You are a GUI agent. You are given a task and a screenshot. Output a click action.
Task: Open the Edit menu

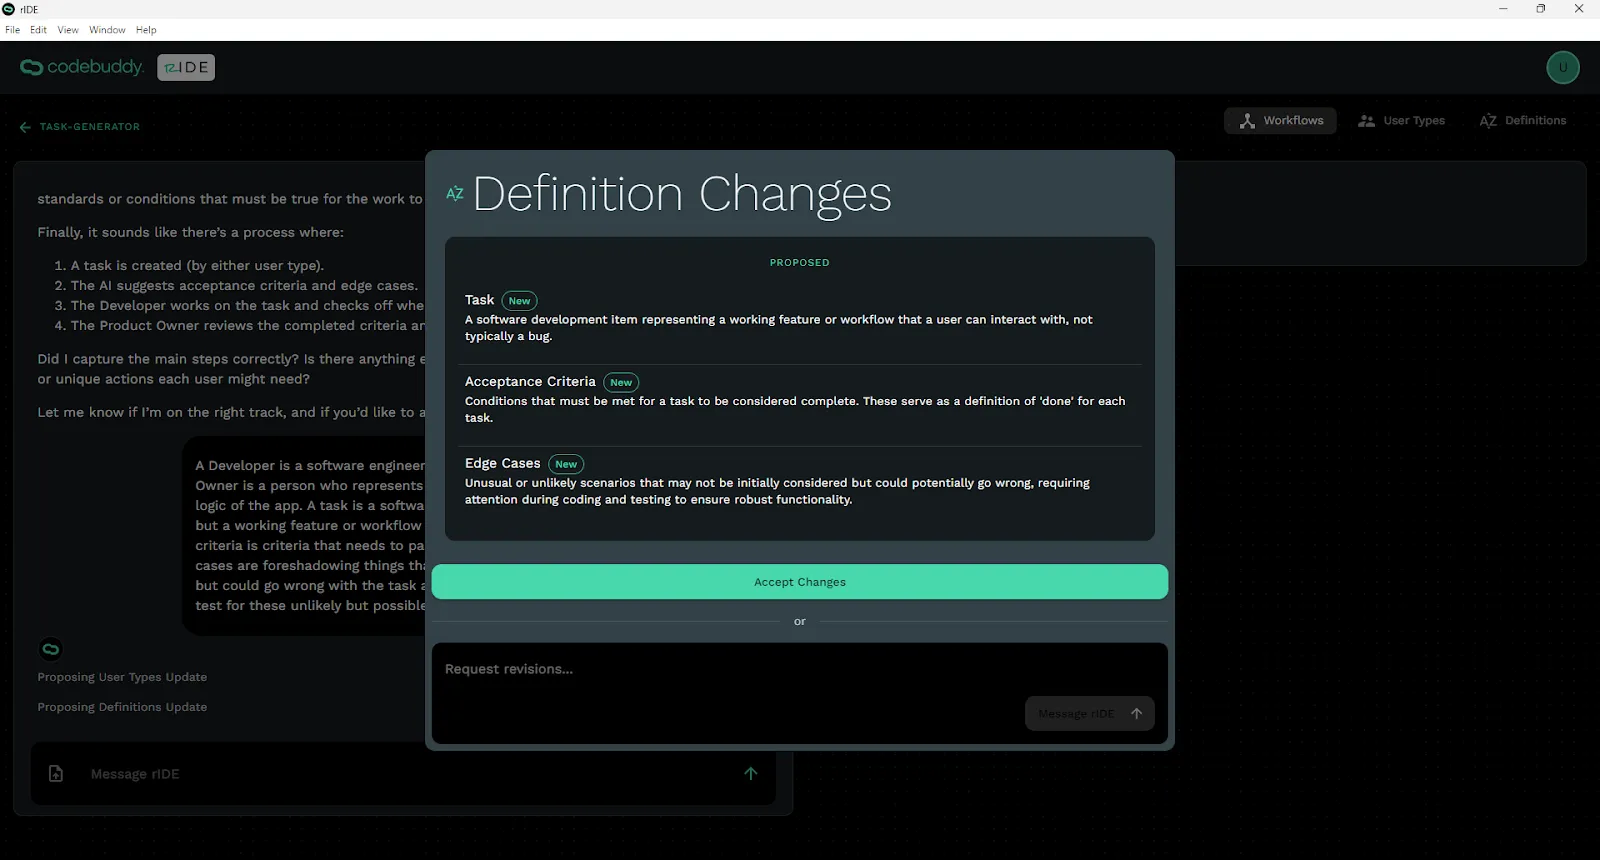38,30
